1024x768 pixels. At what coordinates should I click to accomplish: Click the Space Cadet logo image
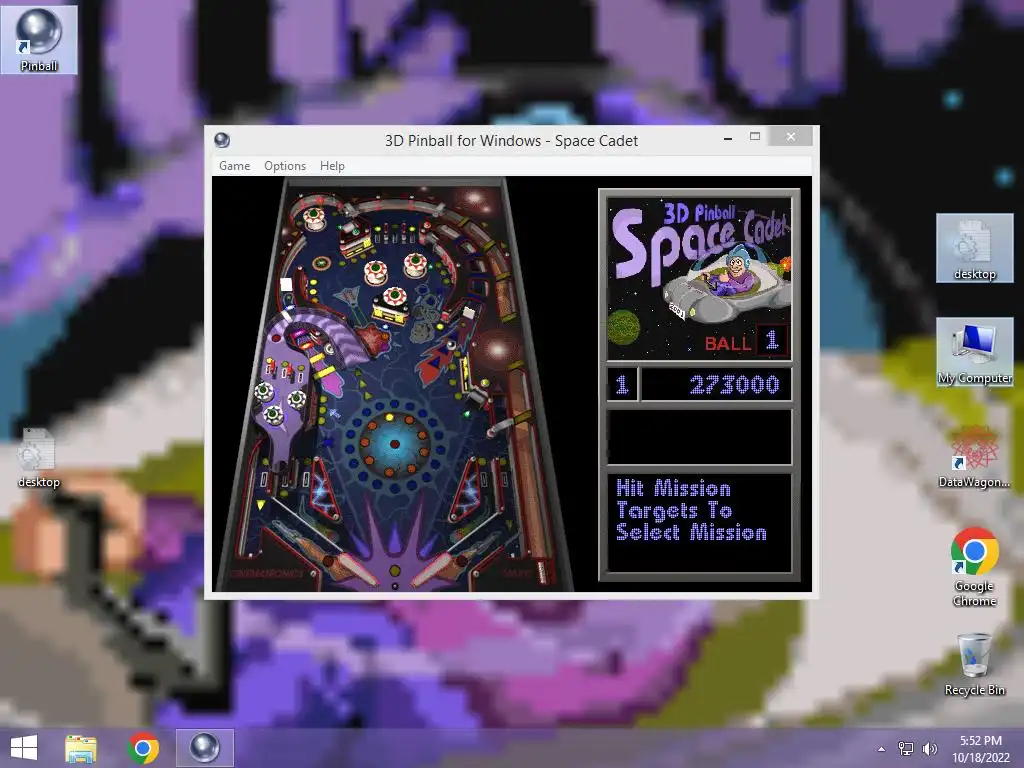point(699,279)
